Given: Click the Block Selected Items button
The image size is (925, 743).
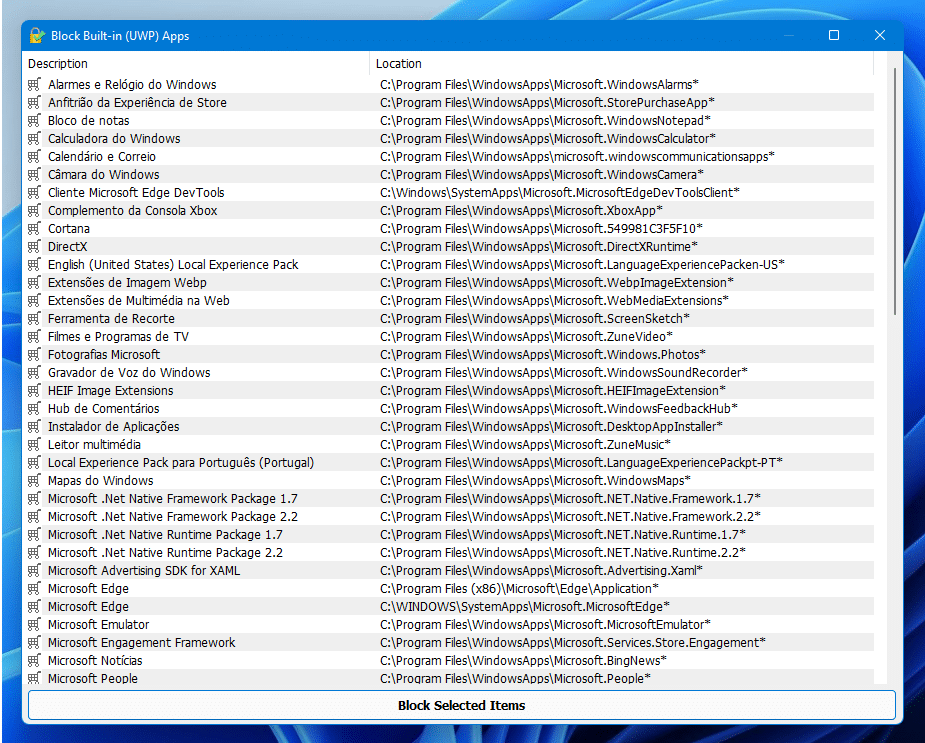Looking at the screenshot, I should [x=461, y=705].
